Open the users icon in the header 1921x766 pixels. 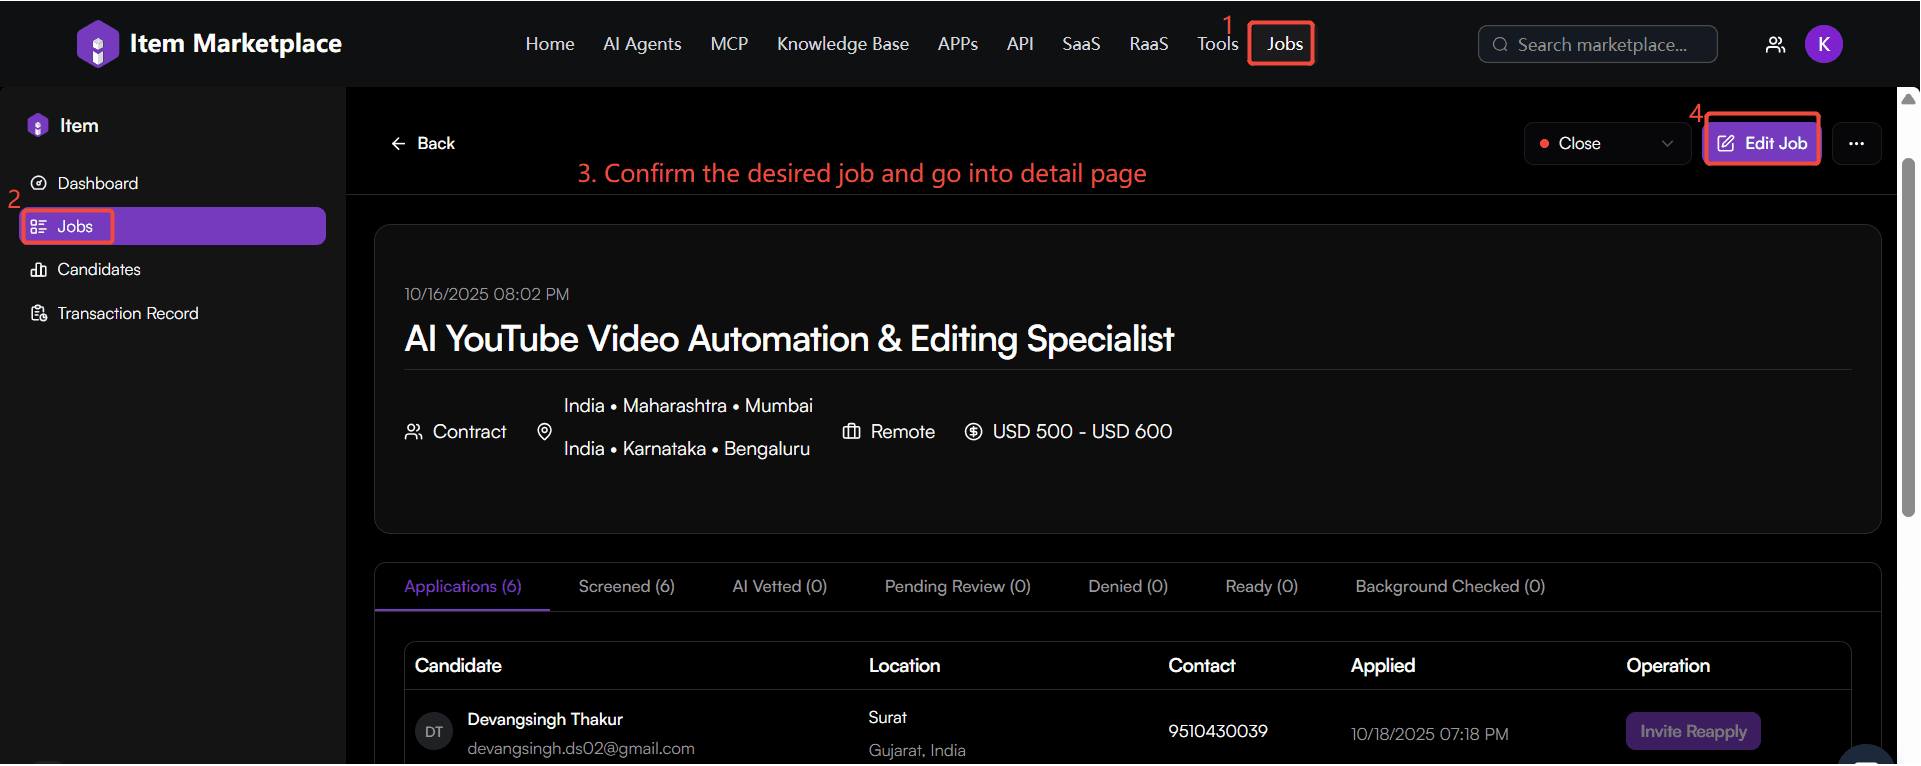coord(1775,44)
